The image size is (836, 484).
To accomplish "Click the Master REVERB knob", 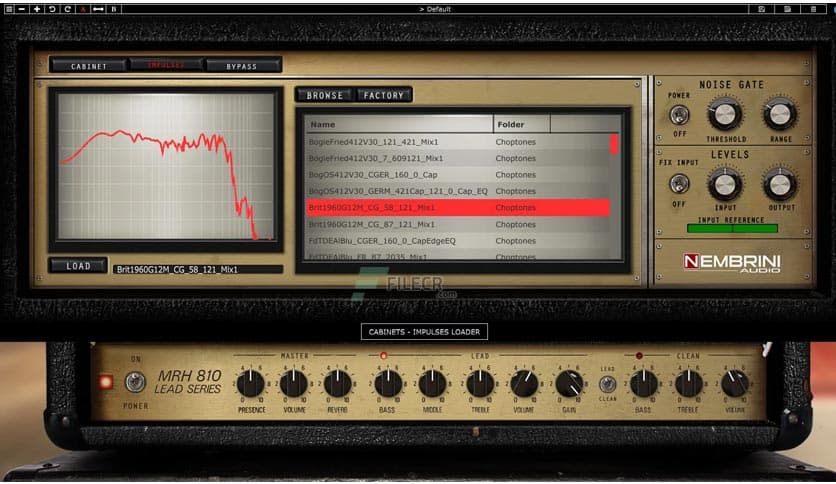I will coord(337,384).
